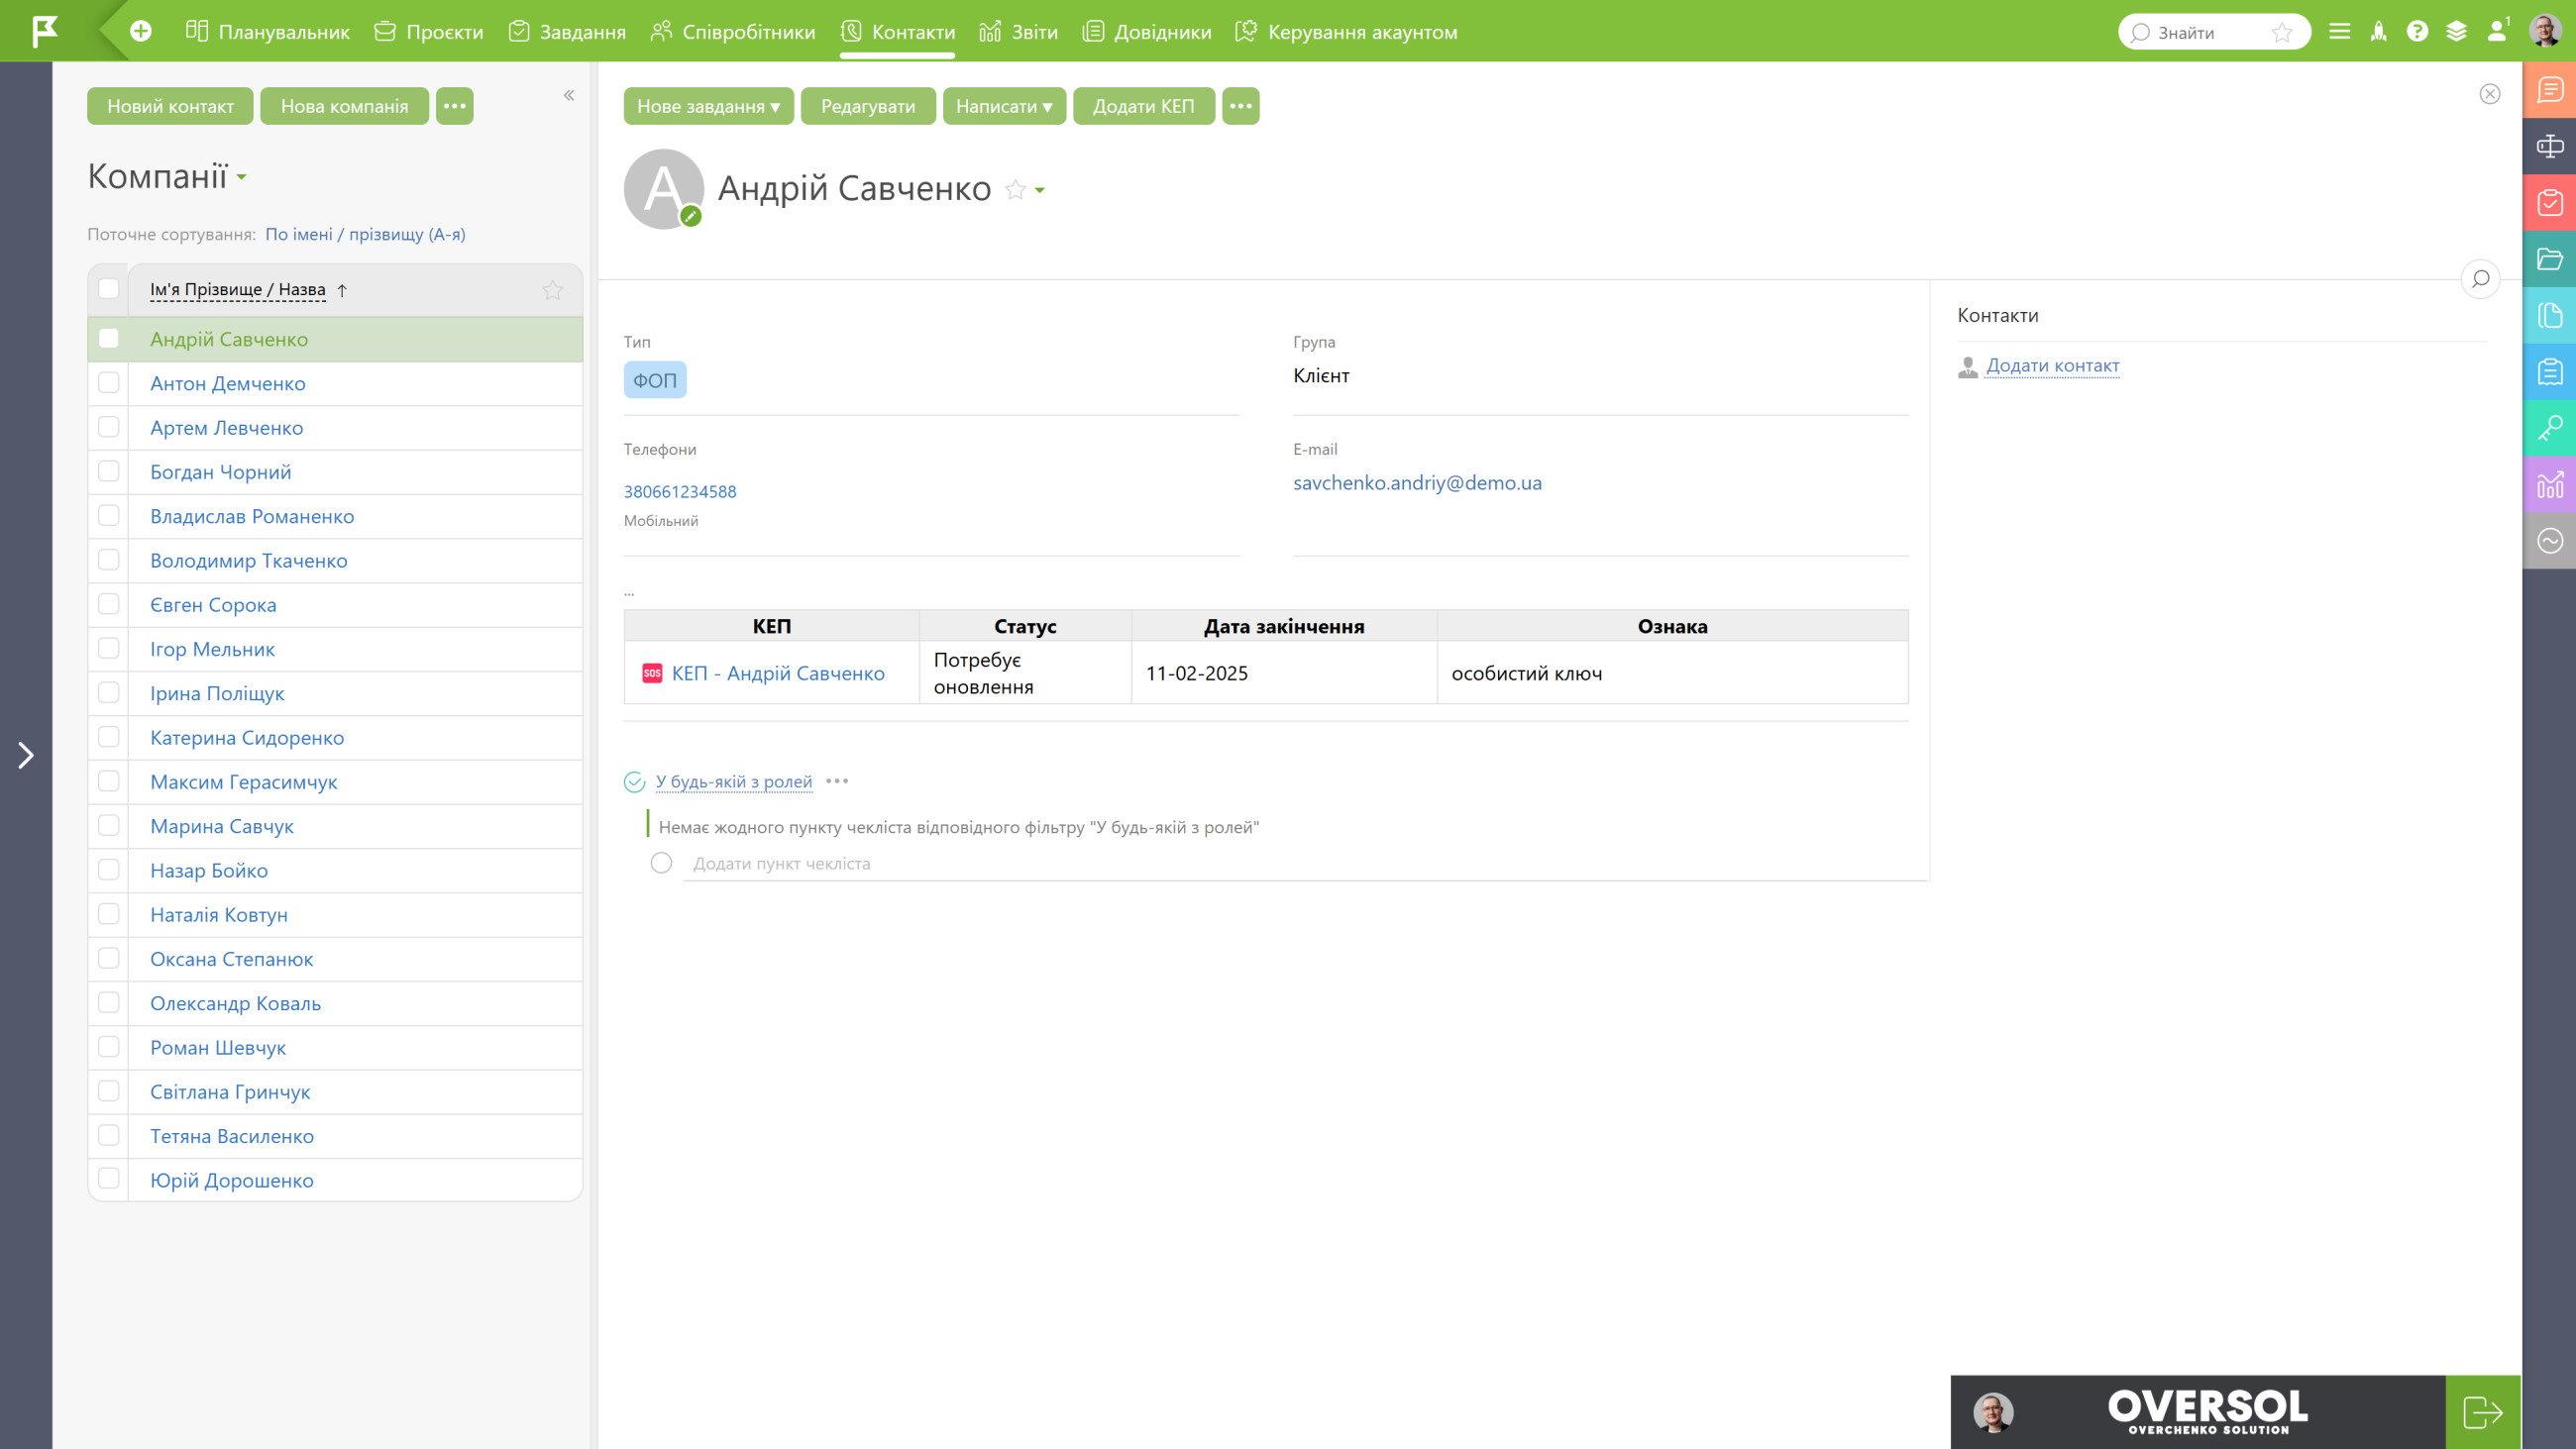Collapse the contacts list panel
The height and width of the screenshot is (1449, 2576).
569,95
